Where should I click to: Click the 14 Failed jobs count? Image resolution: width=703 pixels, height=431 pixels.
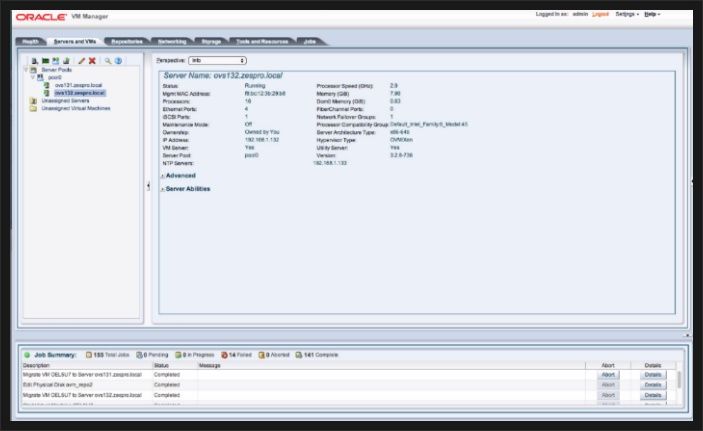pos(240,355)
